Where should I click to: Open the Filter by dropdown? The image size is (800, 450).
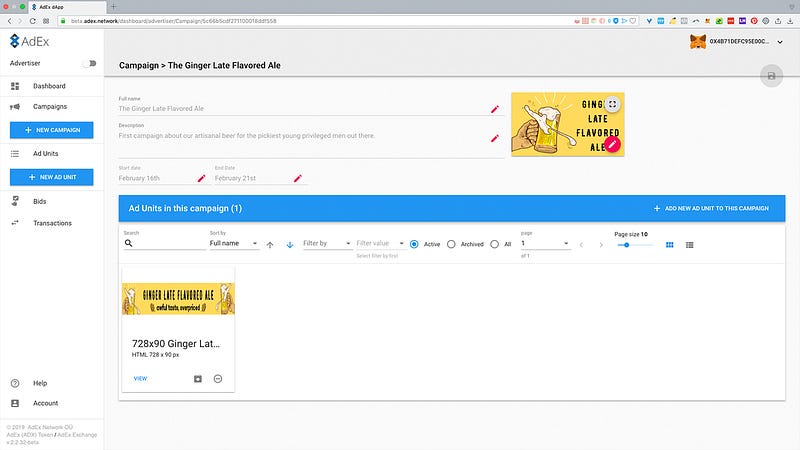(x=327, y=243)
